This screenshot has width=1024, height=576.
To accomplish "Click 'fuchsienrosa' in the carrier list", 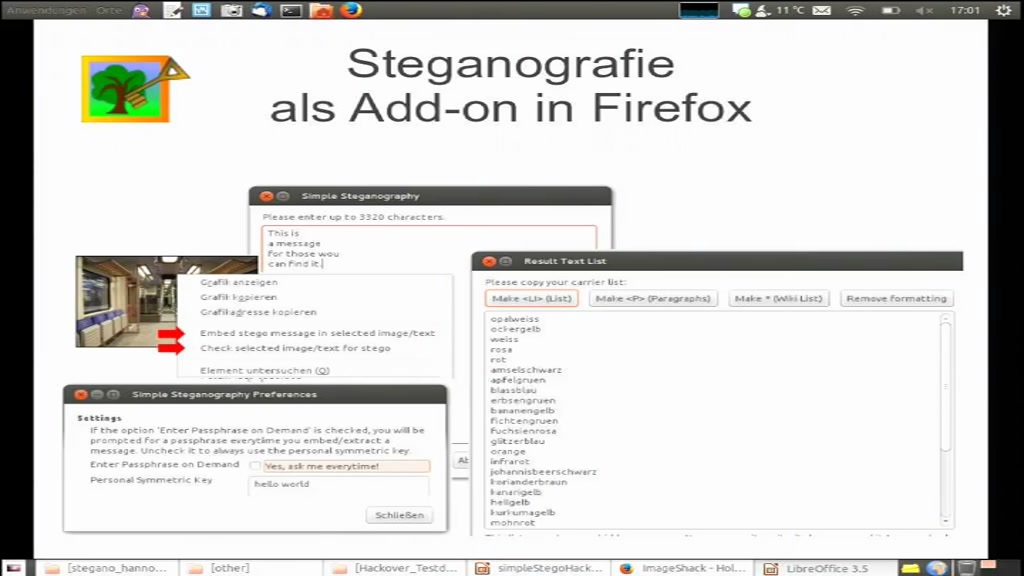I will [x=523, y=431].
